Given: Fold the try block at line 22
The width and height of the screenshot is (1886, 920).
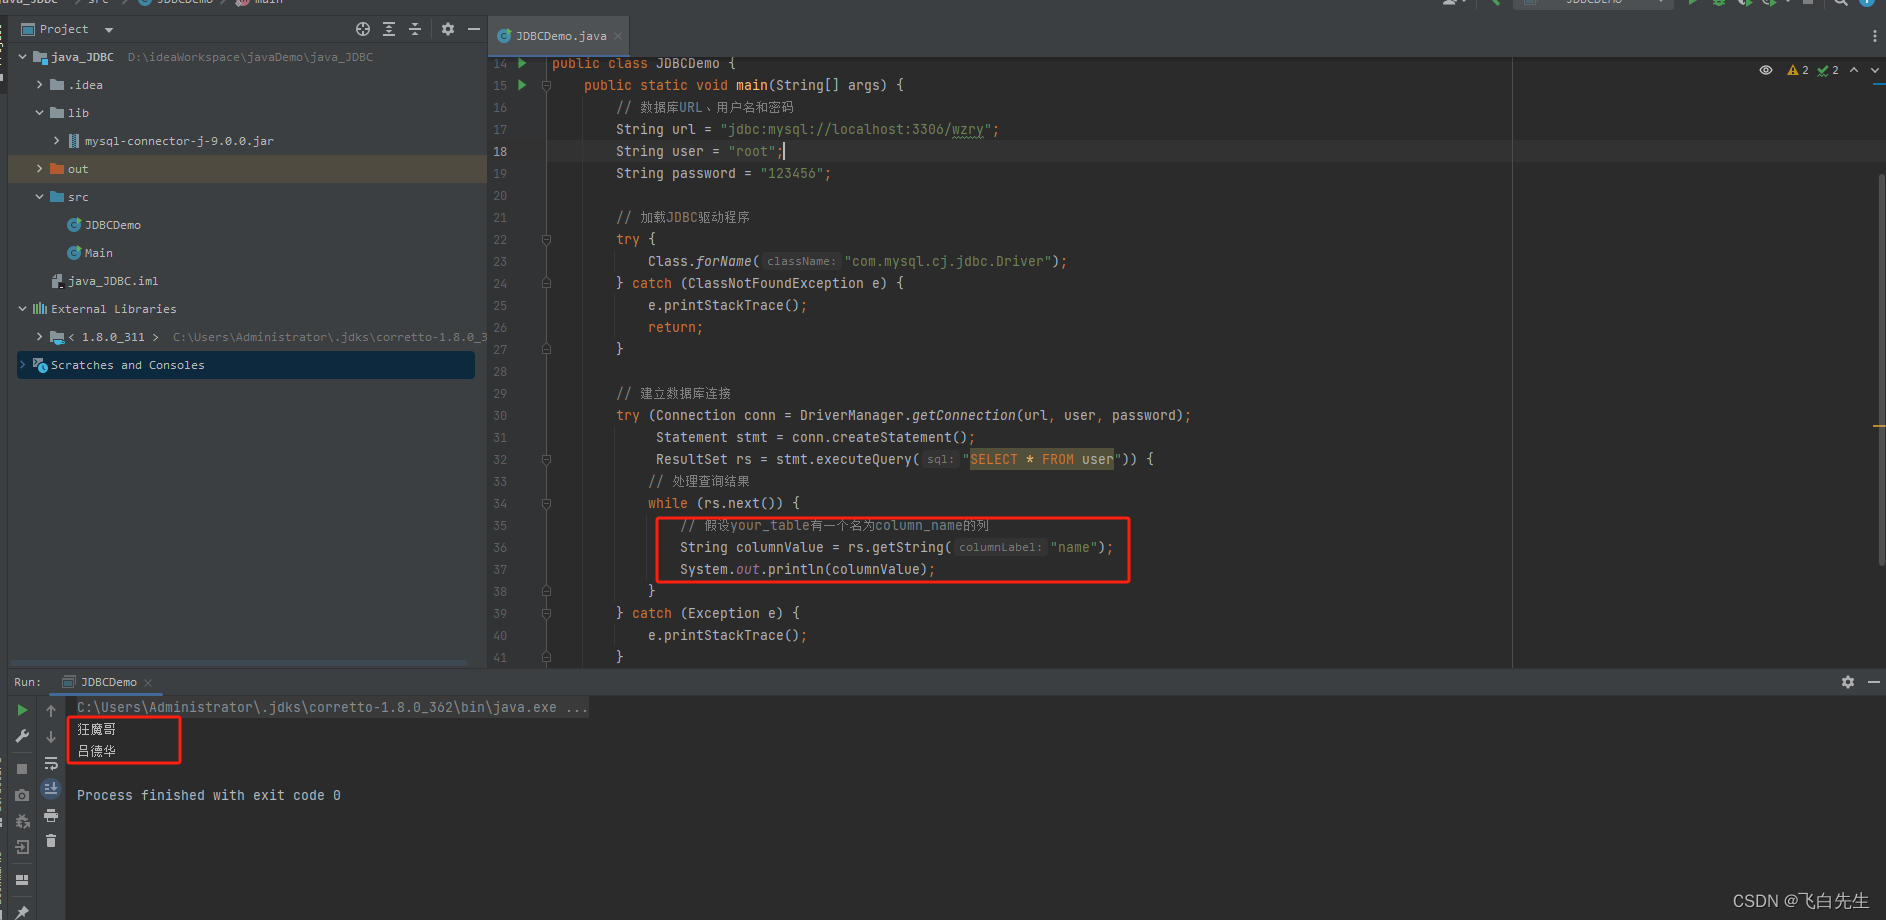Looking at the screenshot, I should 546,239.
